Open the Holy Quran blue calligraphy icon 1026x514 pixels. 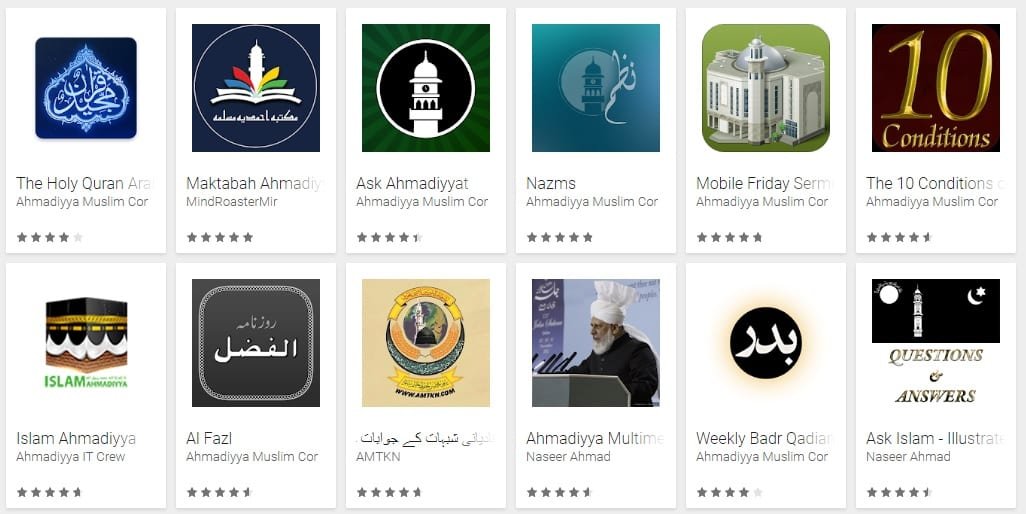[x=86, y=88]
